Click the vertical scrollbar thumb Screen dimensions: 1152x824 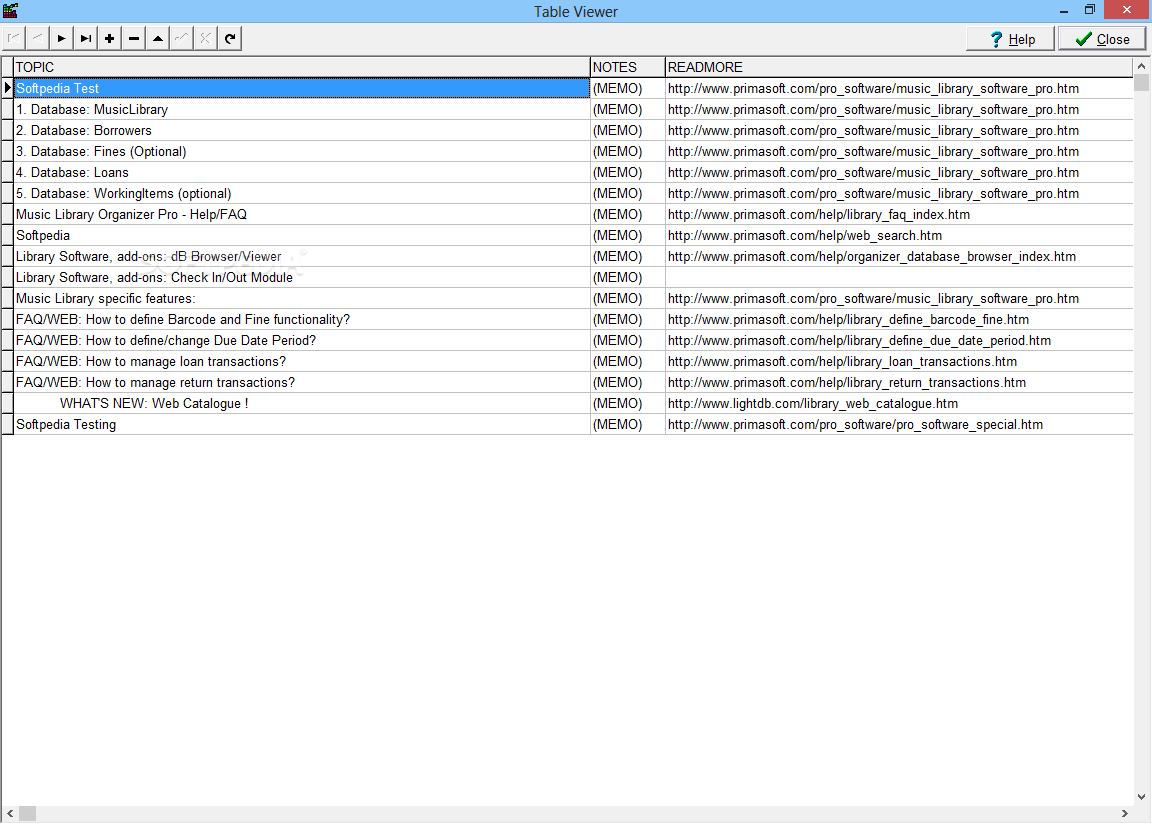pos(1141,82)
